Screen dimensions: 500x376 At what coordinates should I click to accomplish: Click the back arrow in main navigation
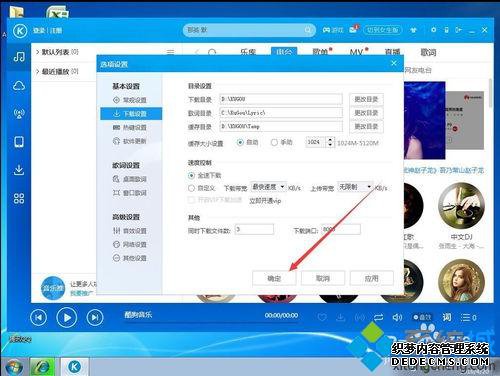(197, 52)
